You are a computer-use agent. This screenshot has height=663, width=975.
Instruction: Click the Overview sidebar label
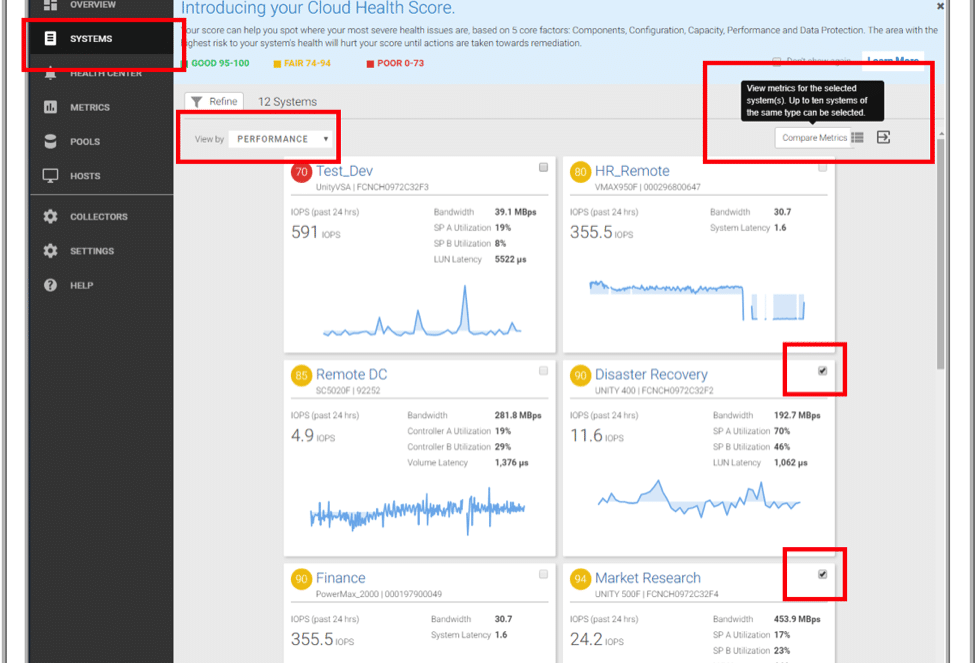click(93, 5)
